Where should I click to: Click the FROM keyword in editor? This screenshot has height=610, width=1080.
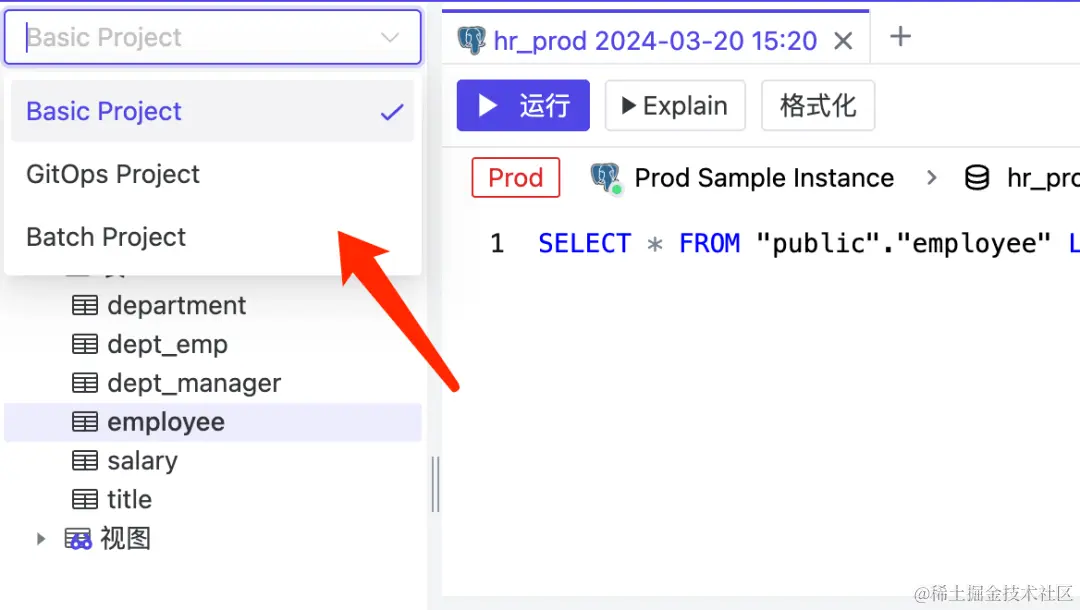tap(709, 243)
